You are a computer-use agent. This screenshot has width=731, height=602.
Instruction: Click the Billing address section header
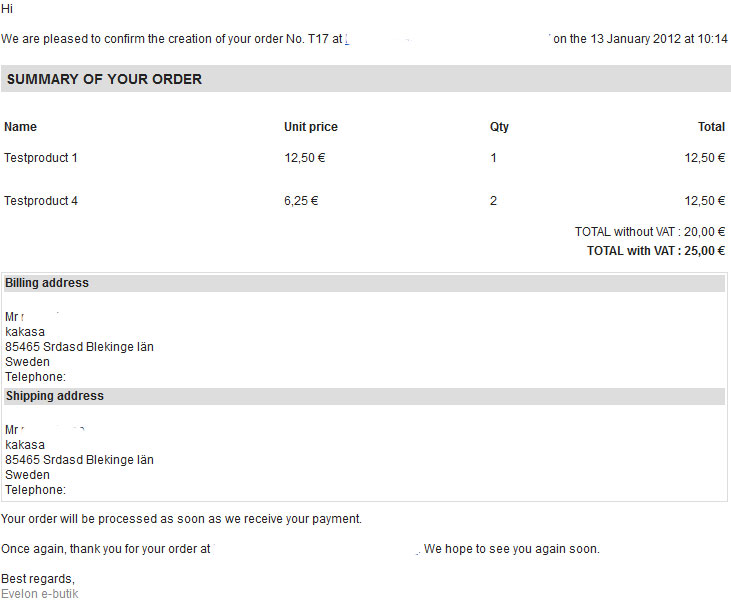pos(47,283)
